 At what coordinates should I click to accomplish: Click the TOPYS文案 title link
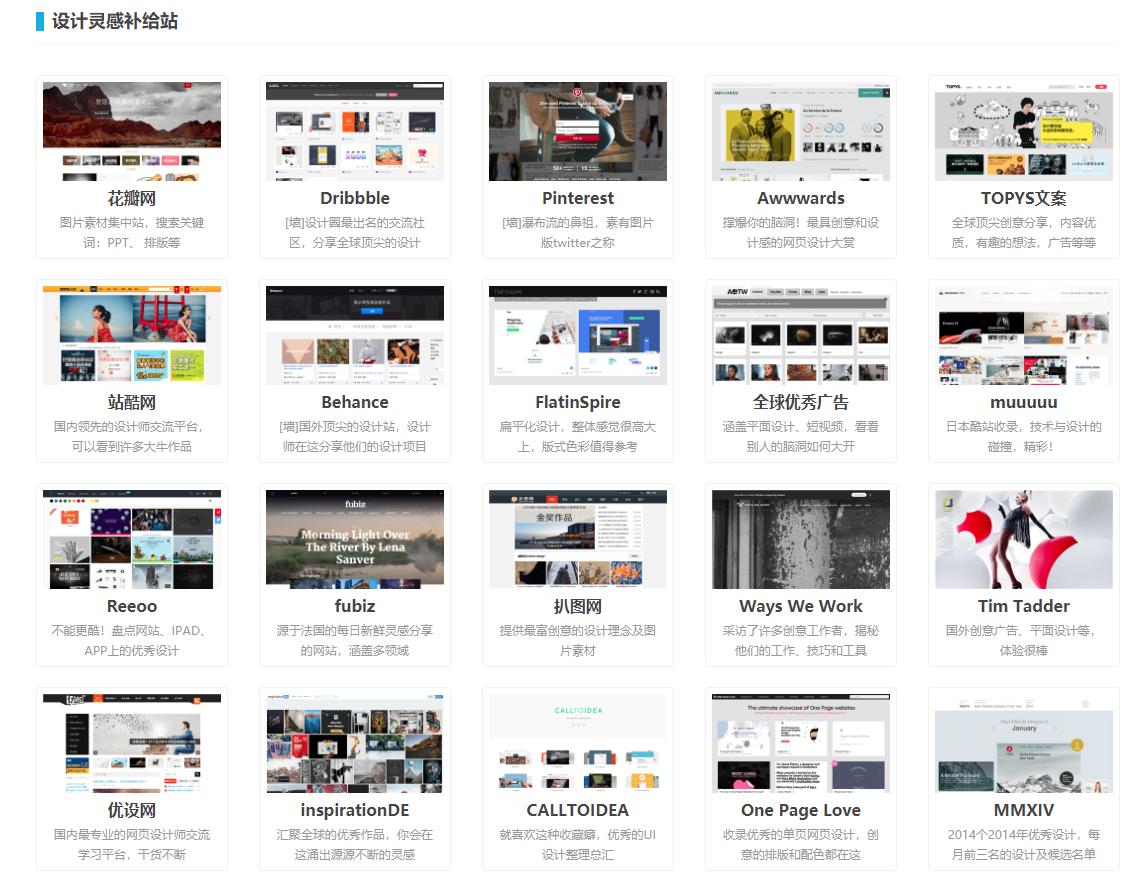coord(1024,198)
